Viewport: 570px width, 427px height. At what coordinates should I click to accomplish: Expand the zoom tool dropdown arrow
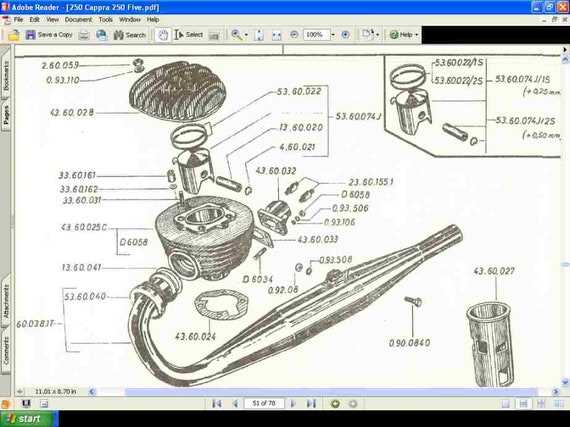click(246, 35)
